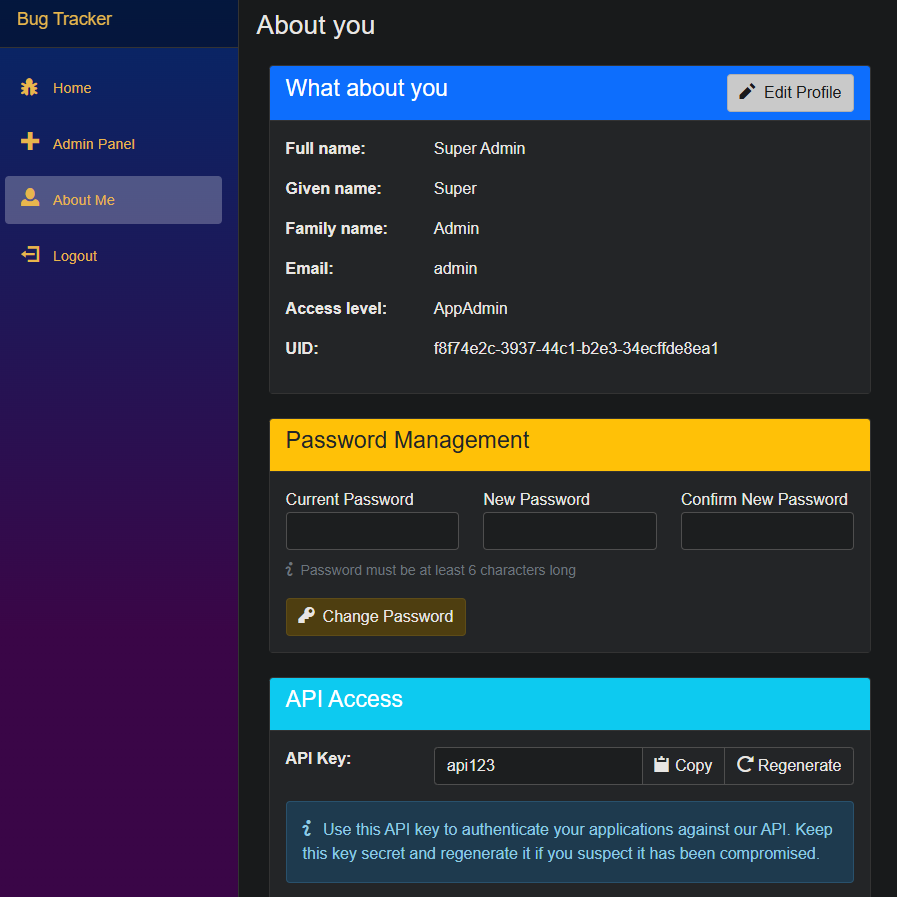Click the UID label
This screenshot has height=897, width=897.
[x=301, y=348]
